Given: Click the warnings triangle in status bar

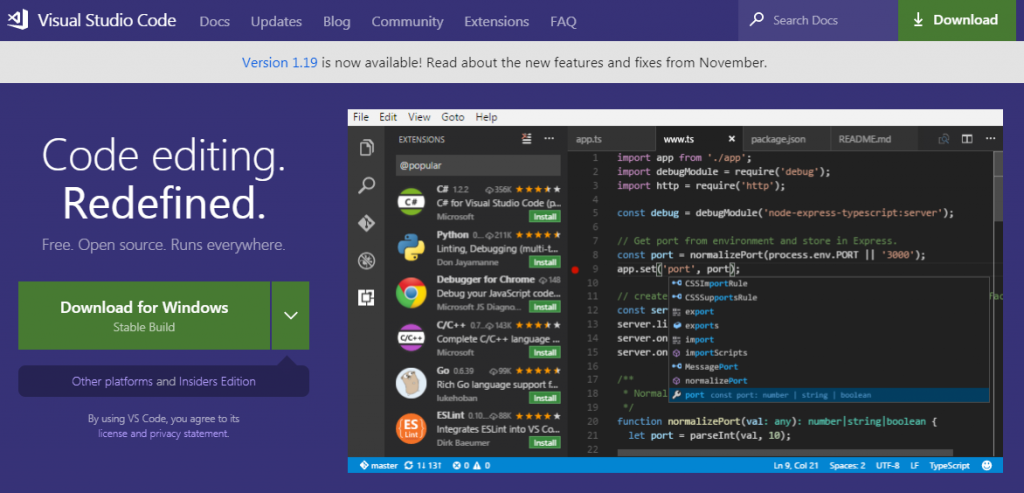Looking at the screenshot, I should (477, 466).
